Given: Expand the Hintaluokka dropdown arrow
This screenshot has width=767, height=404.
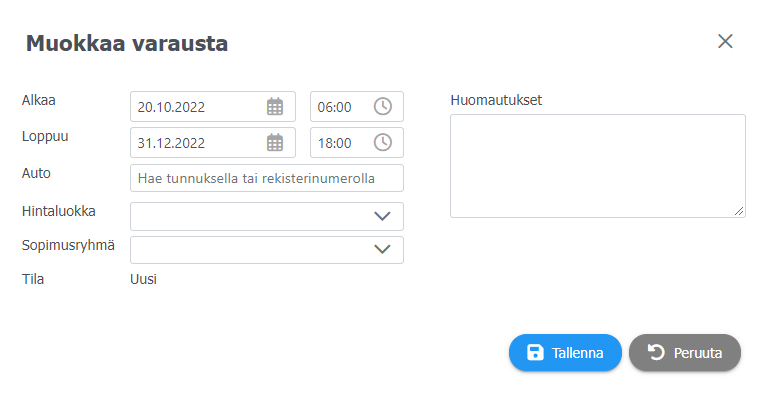Looking at the screenshot, I should pyautogui.click(x=382, y=216).
